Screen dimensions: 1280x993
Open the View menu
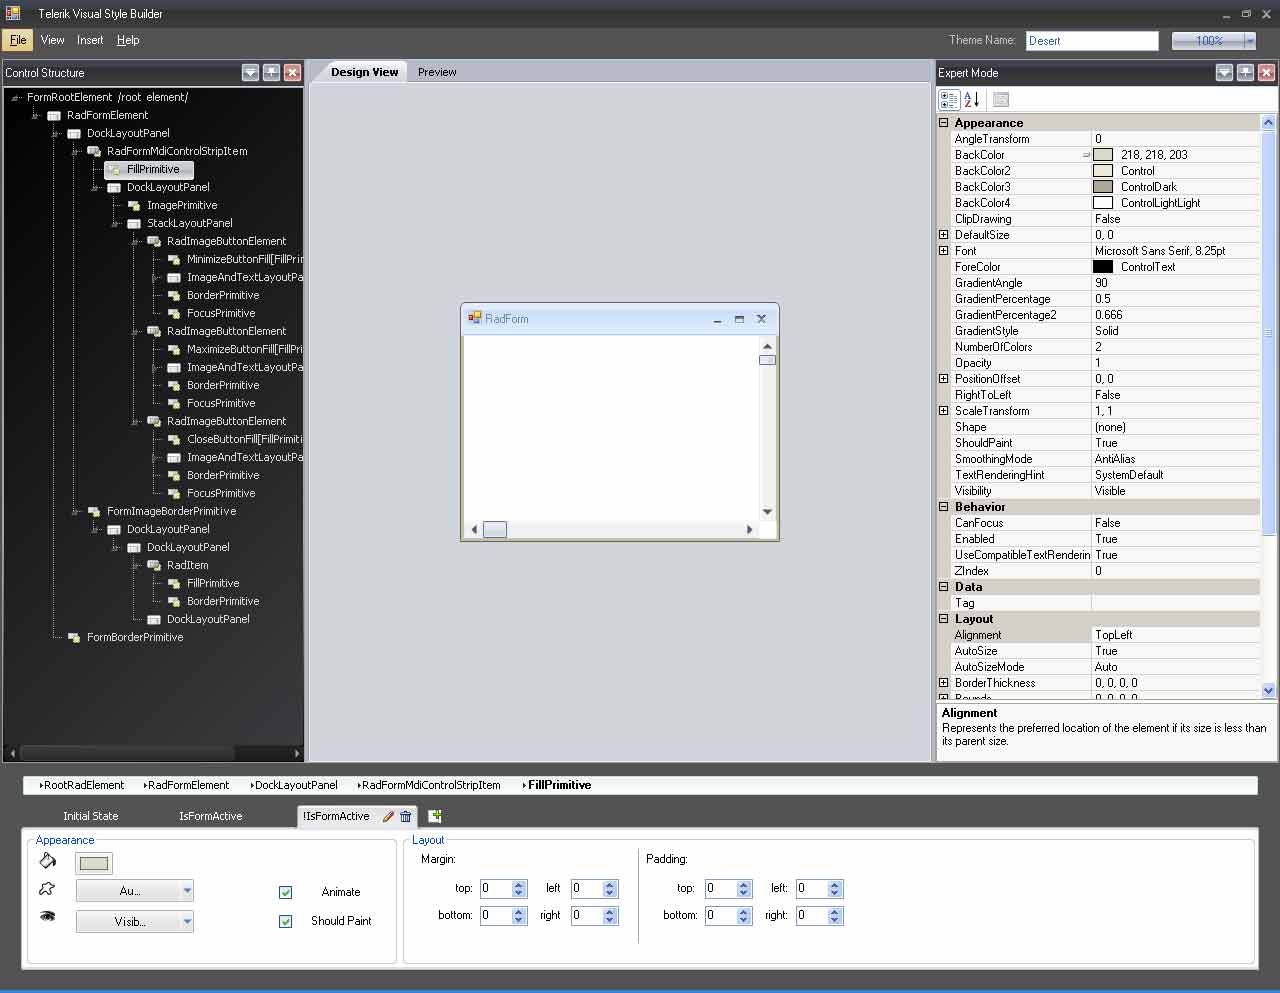pos(52,40)
